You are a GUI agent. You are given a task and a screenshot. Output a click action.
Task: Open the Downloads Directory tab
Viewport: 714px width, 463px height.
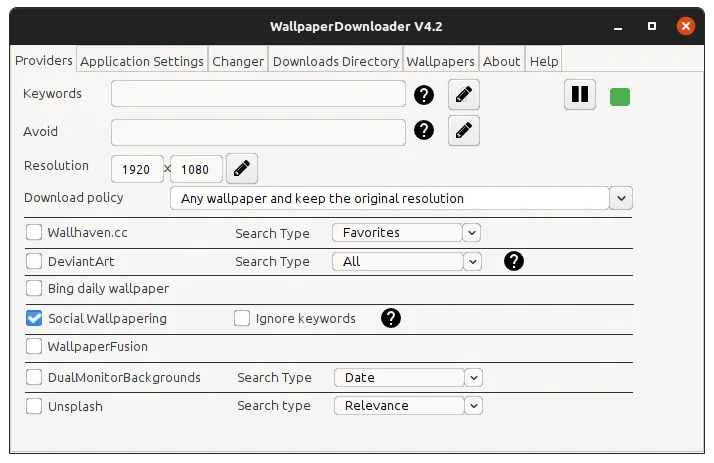click(x=336, y=61)
